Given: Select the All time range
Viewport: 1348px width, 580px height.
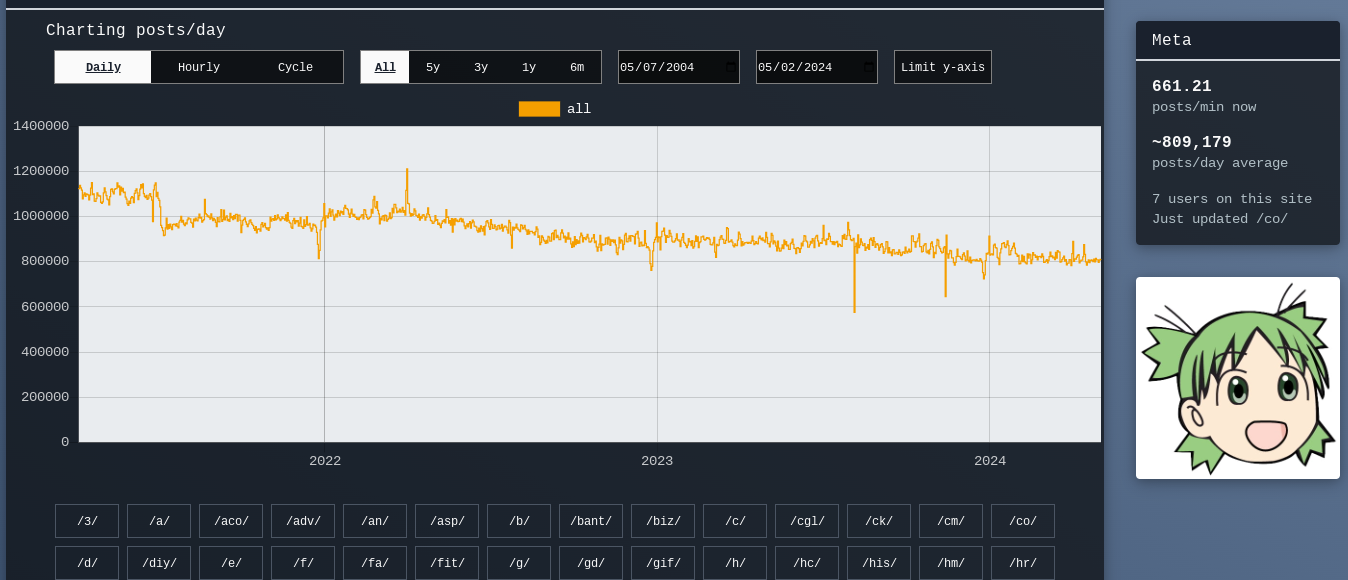Looking at the screenshot, I should tap(385, 67).
